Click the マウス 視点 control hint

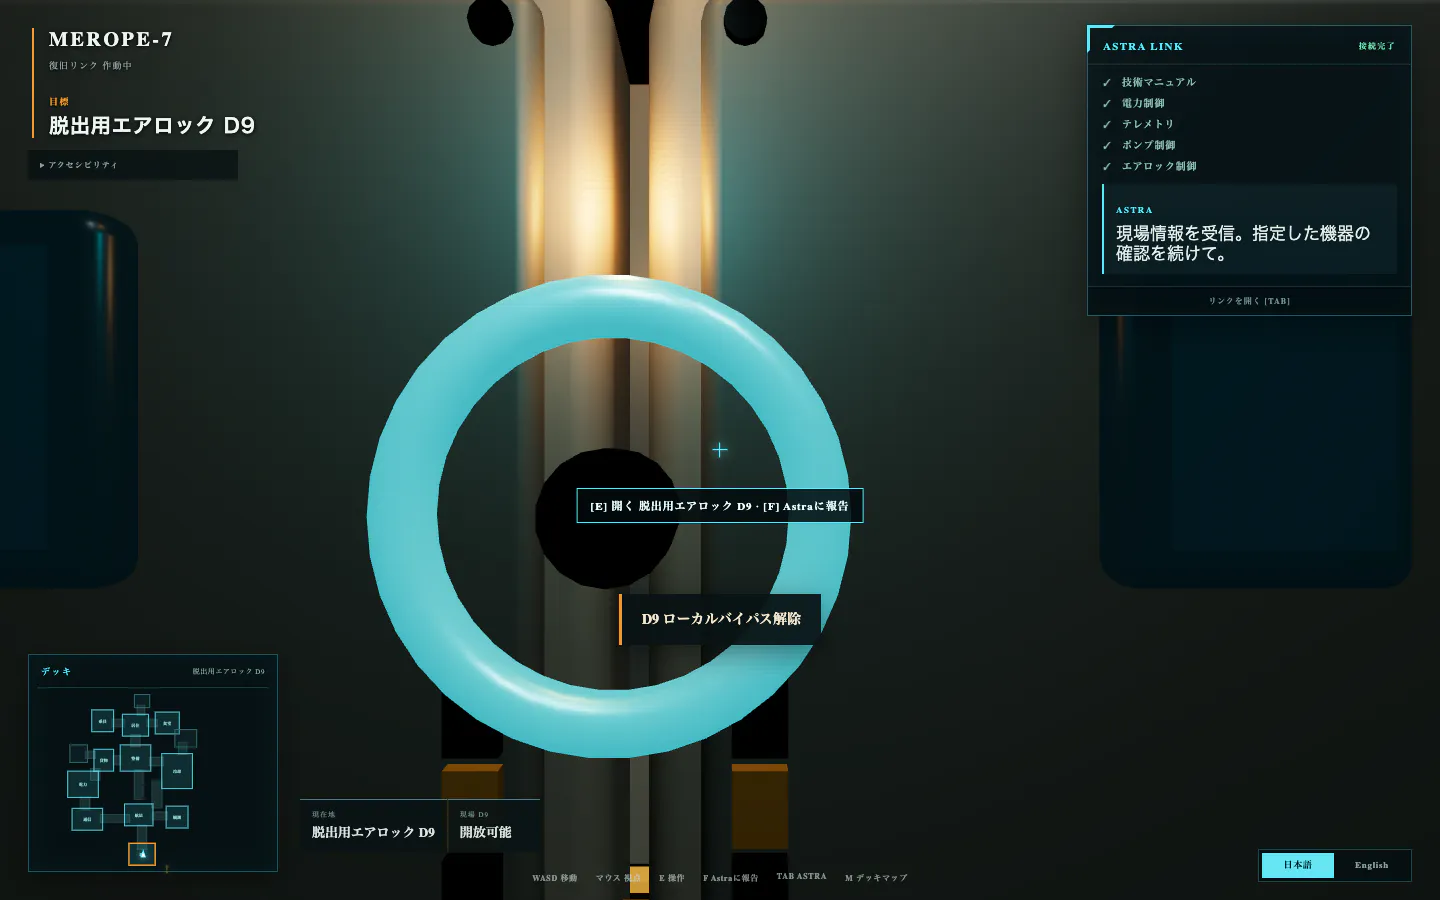618,878
